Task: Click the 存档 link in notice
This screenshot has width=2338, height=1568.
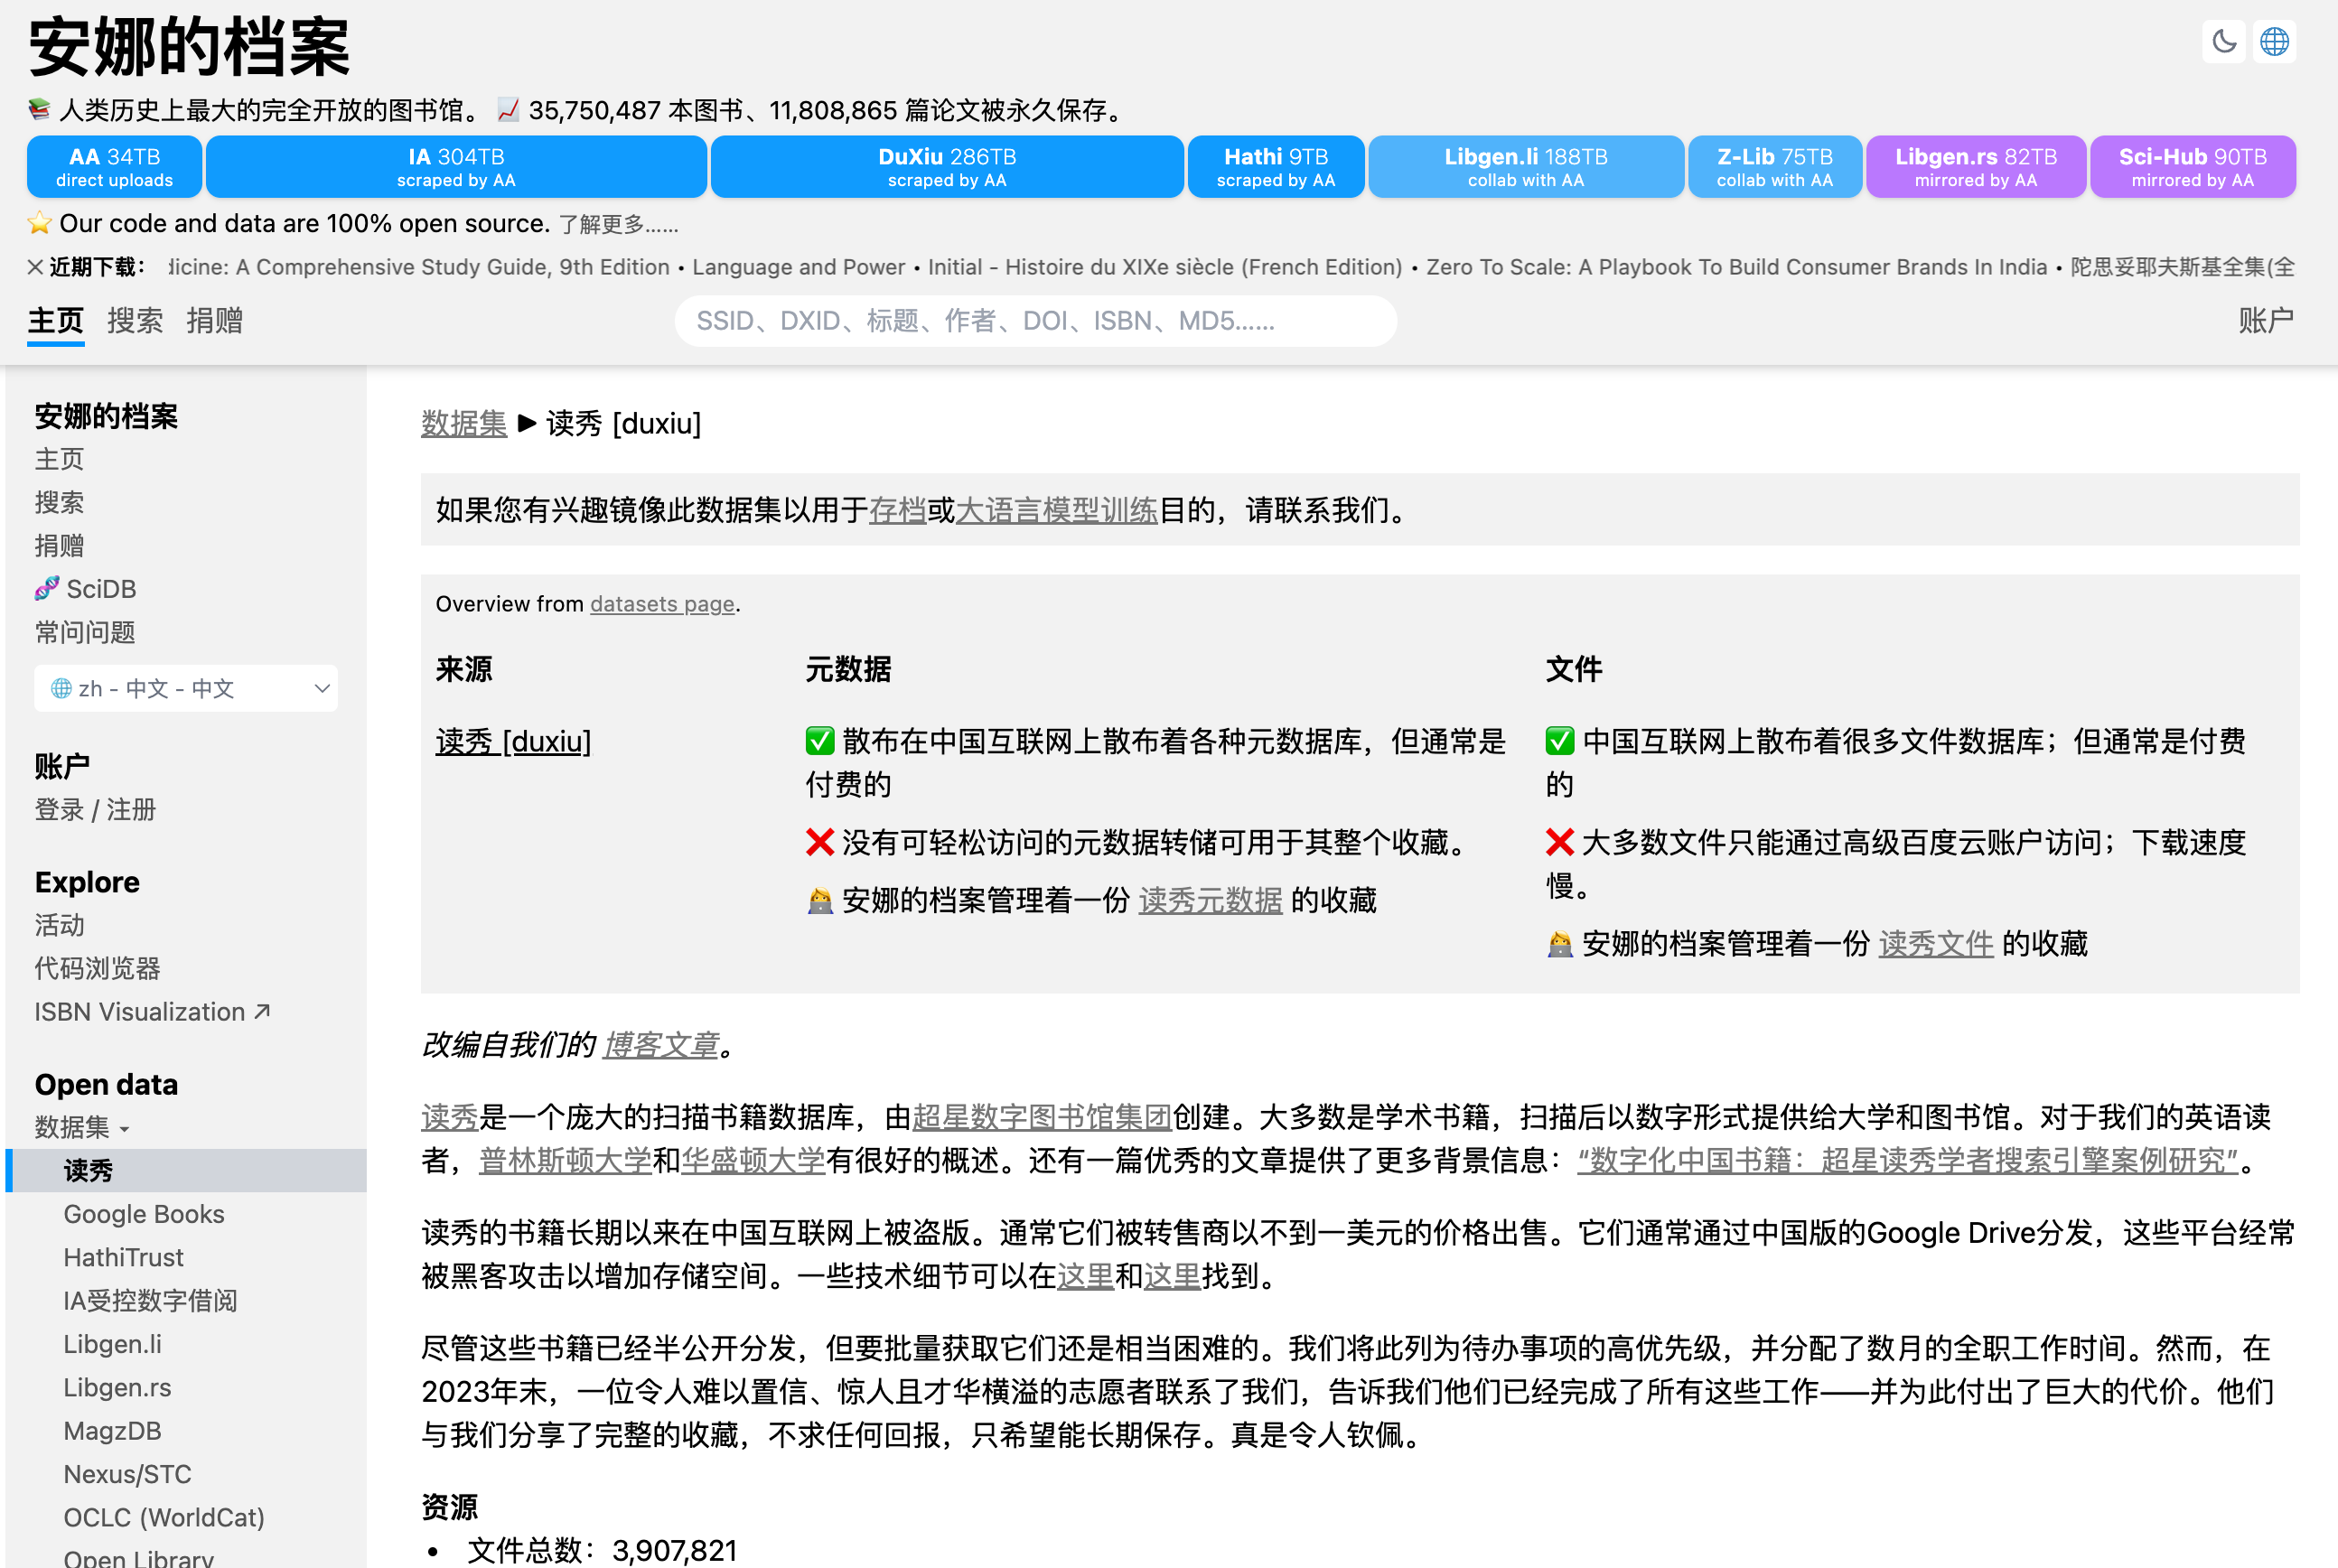Action: [x=898, y=511]
